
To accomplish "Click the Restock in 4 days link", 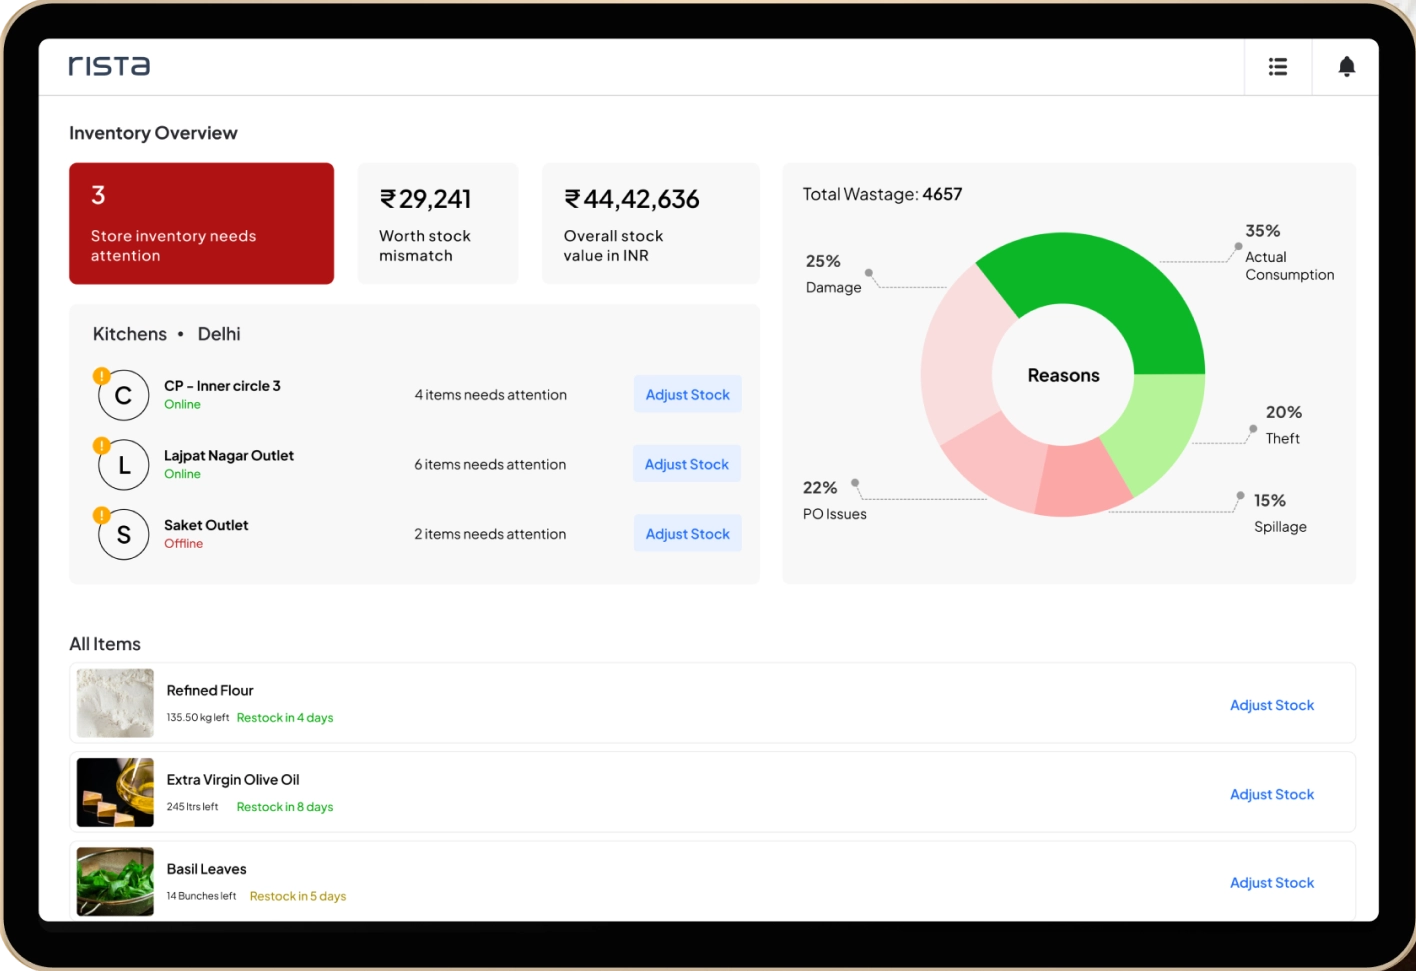I will coord(284,717).
